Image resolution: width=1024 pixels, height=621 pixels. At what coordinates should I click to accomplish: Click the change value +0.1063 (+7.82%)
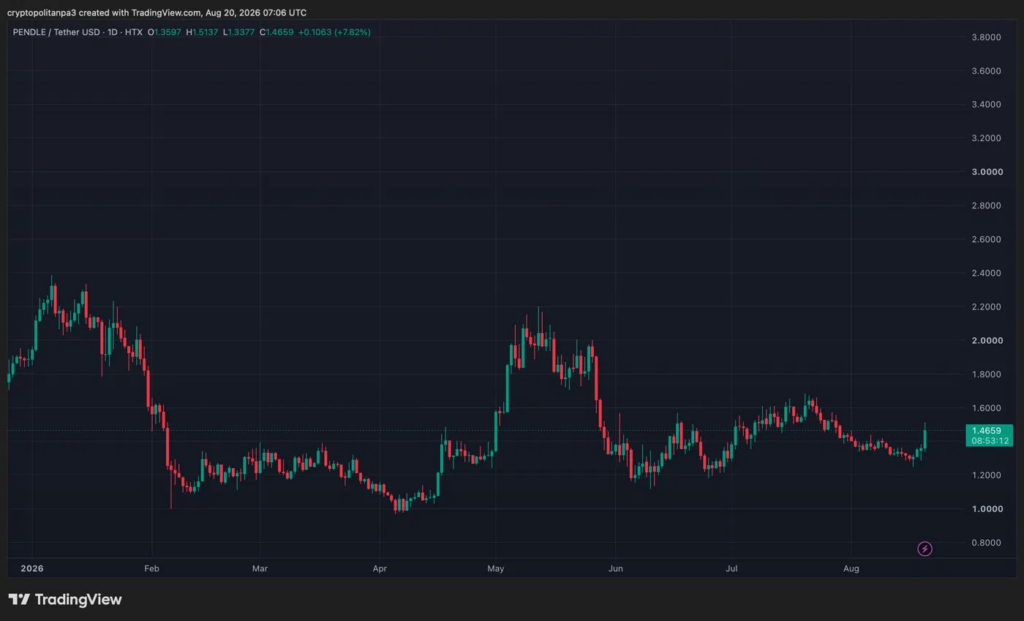(x=334, y=32)
